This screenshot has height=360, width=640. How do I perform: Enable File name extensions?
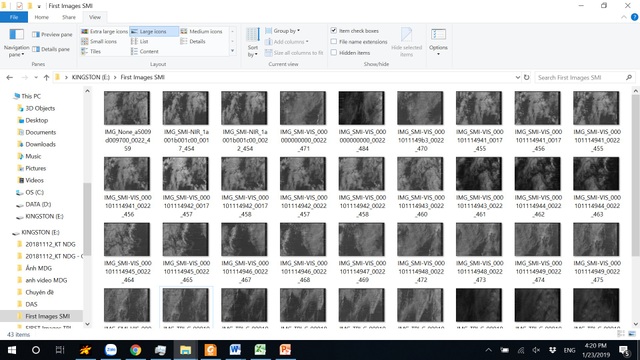click(334, 42)
